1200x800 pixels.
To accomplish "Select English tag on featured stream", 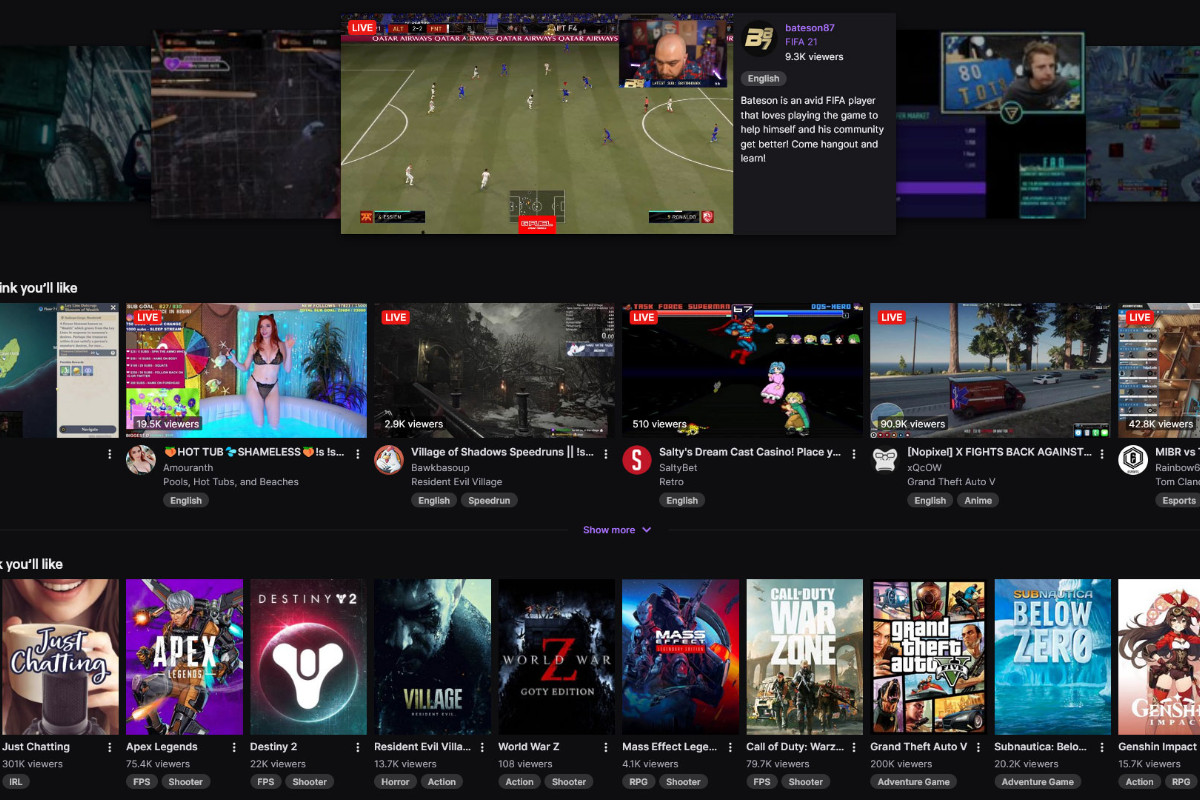I will coord(763,78).
